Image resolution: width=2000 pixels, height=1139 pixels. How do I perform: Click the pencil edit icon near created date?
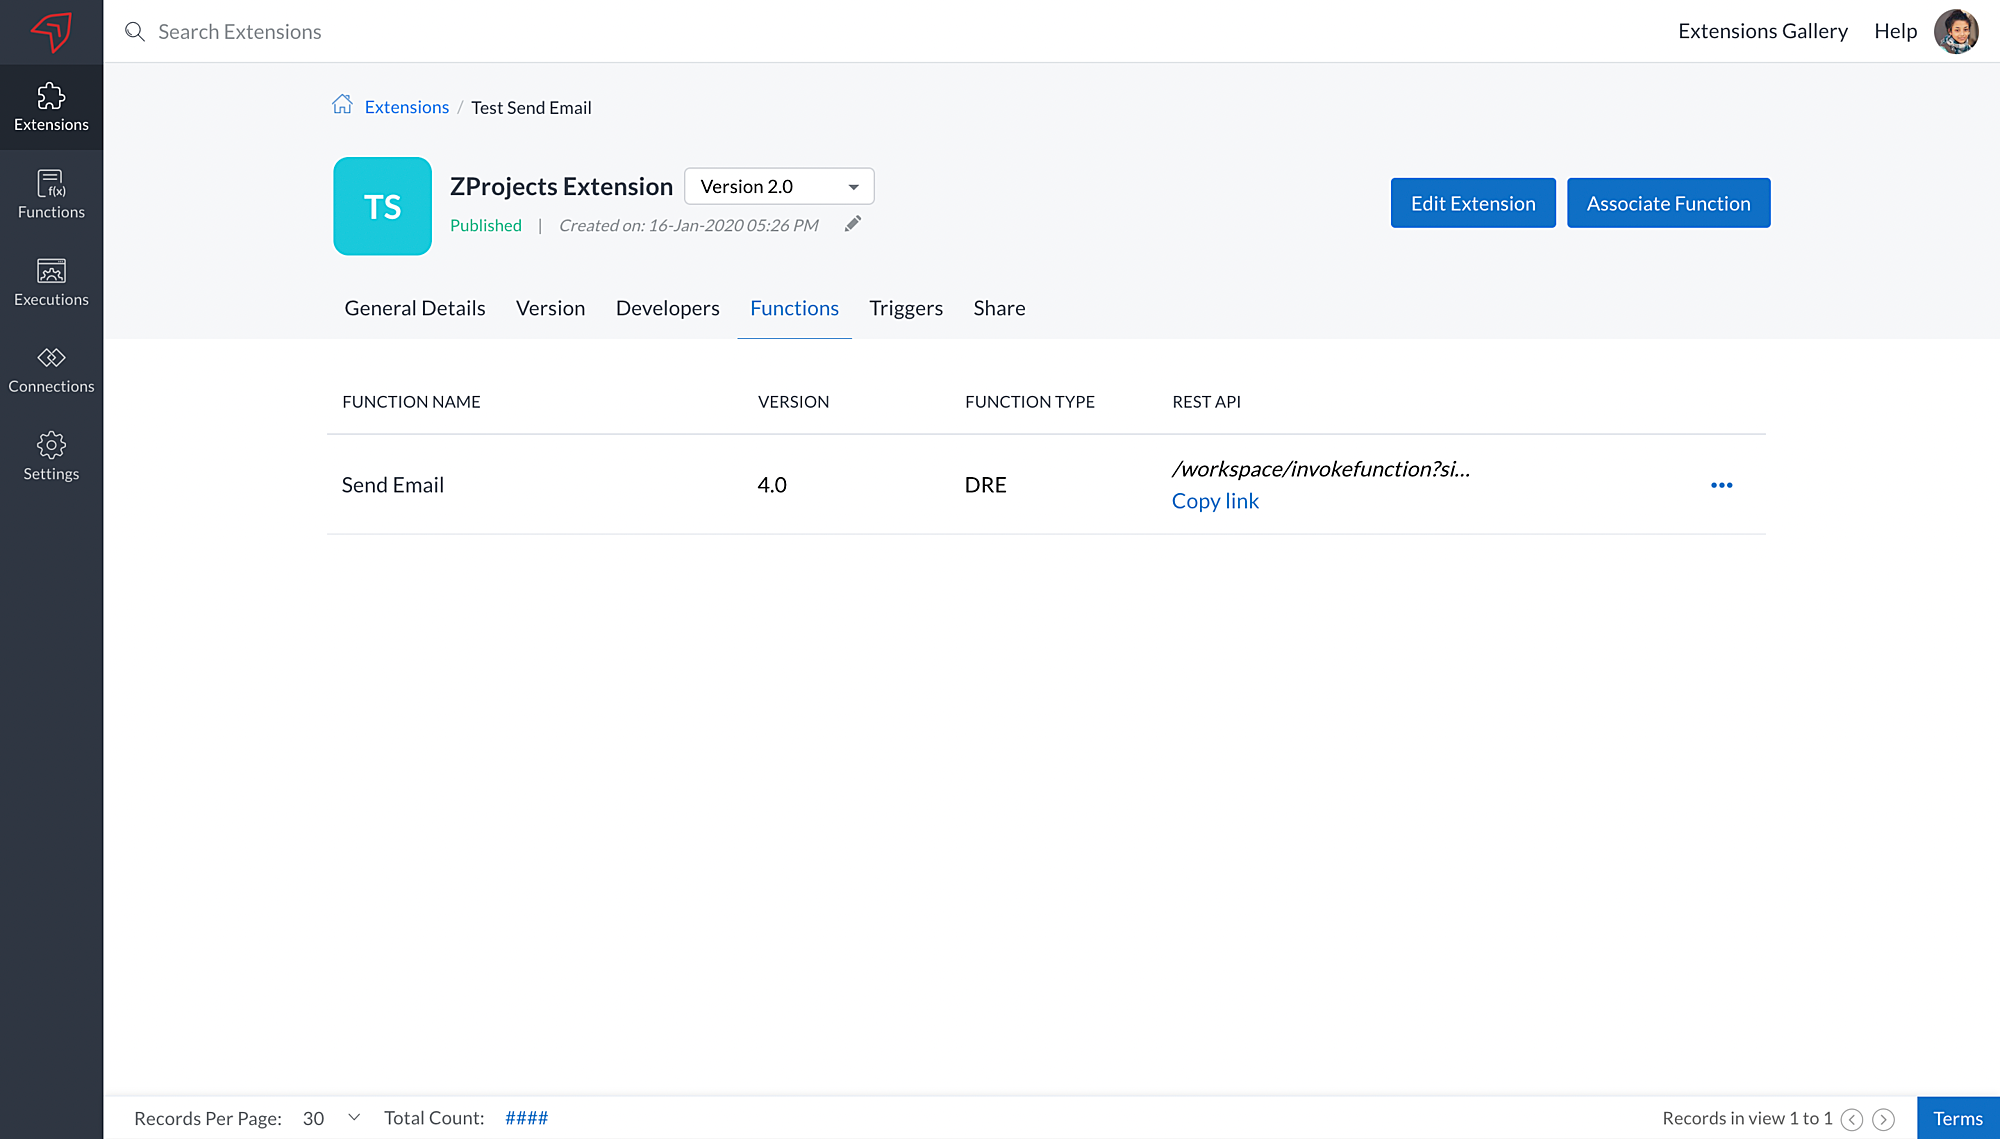coord(852,224)
